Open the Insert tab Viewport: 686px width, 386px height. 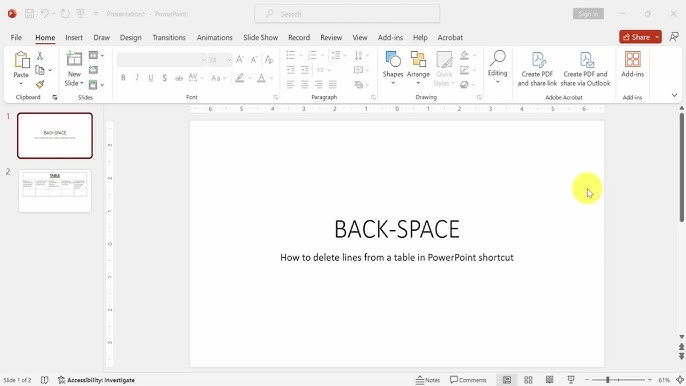[74, 38]
